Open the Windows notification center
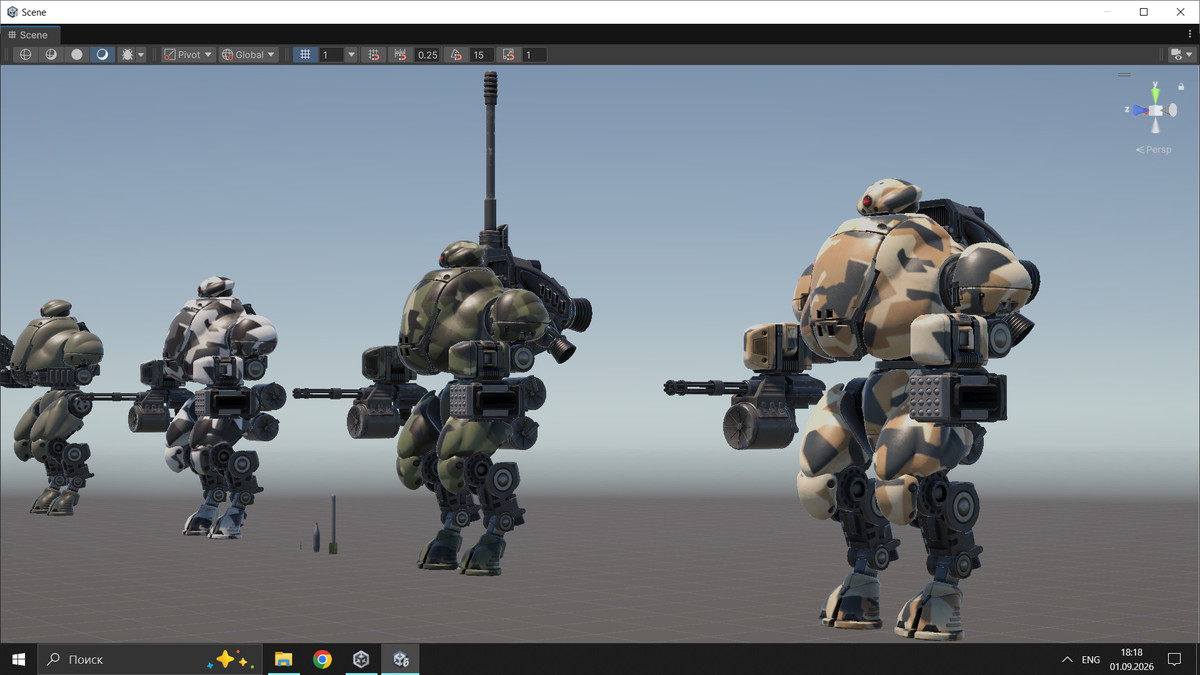This screenshot has height=675, width=1200. (1175, 659)
